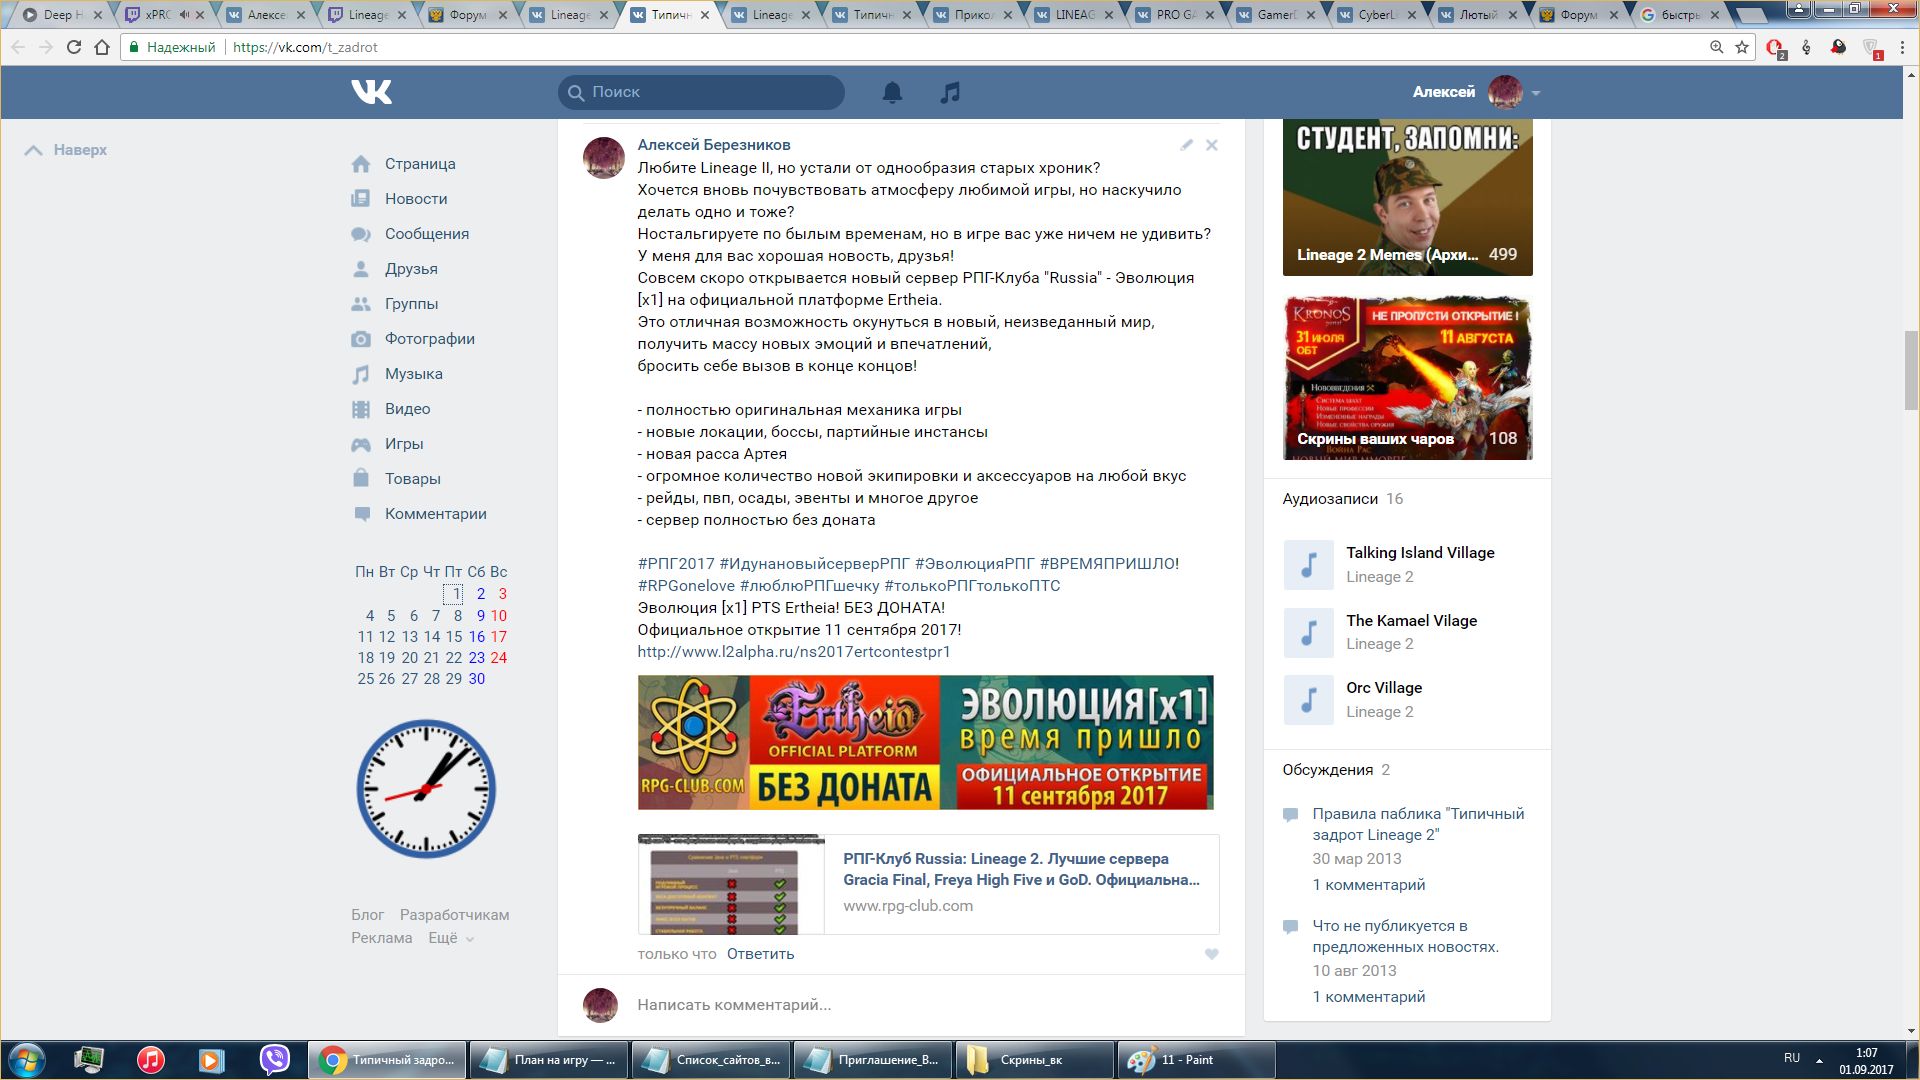Click the Товары bag icon in sidebar

[x=361, y=479]
